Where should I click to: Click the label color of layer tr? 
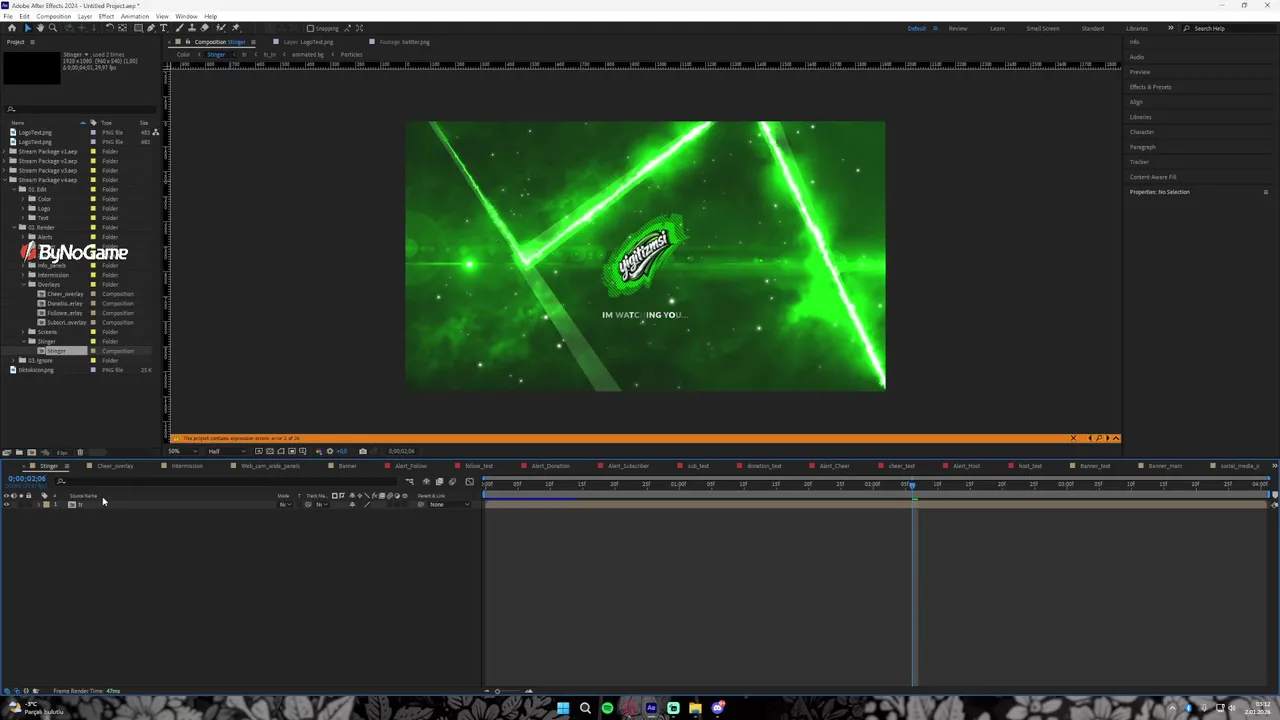click(x=46, y=504)
